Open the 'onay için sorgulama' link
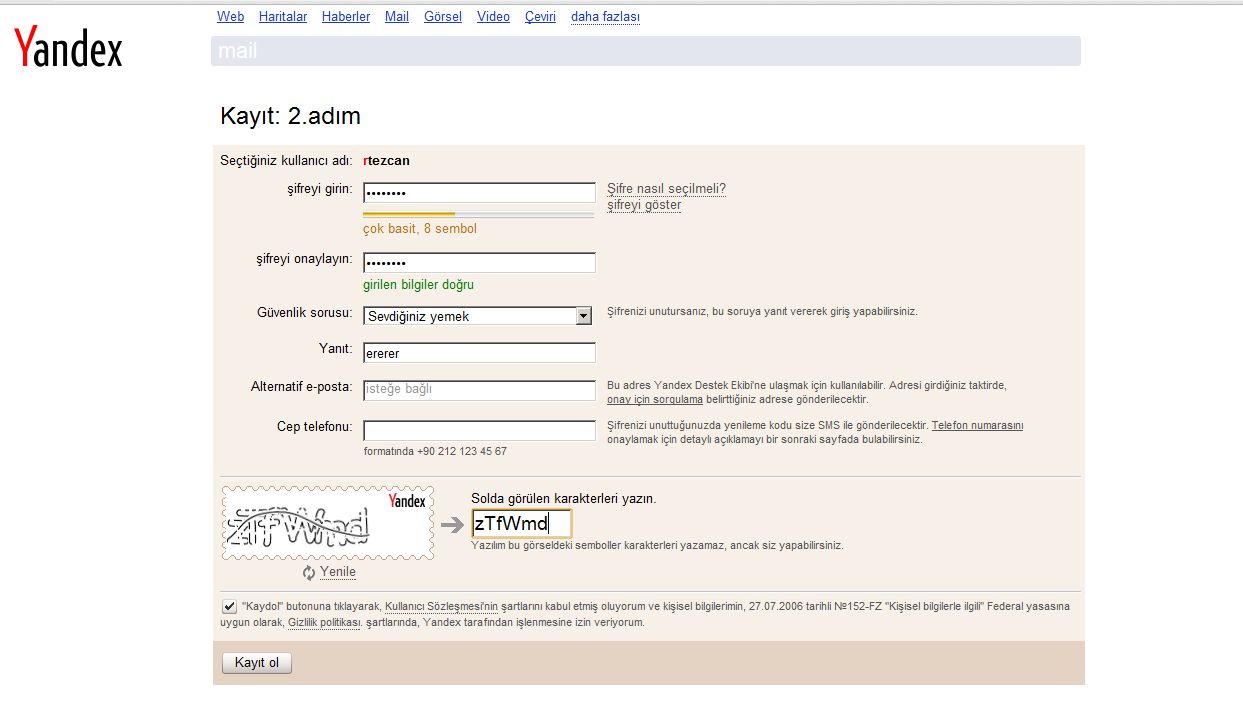 point(655,399)
